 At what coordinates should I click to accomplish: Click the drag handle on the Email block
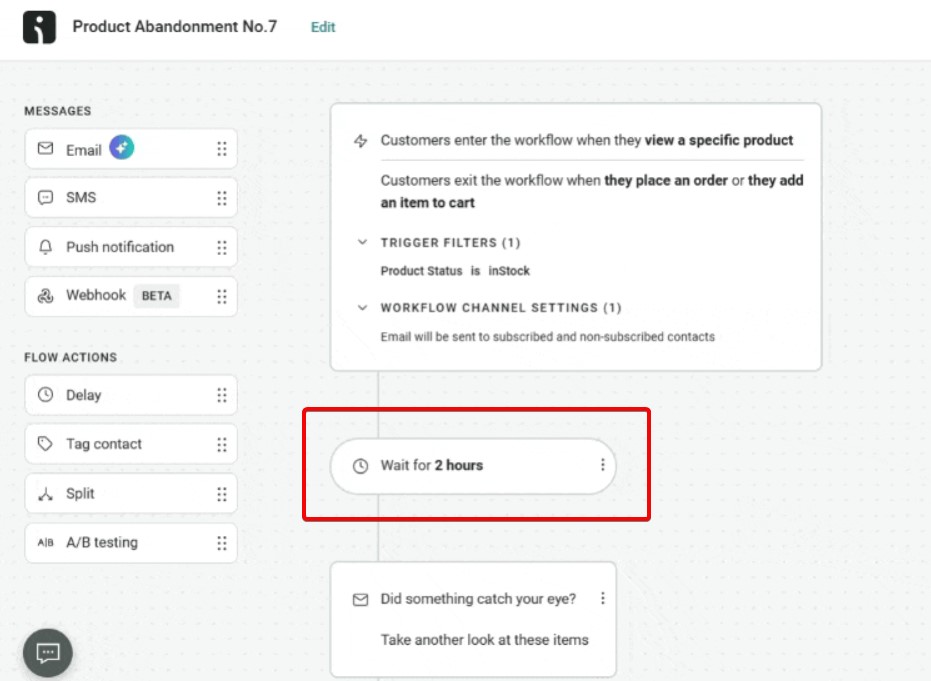221,147
